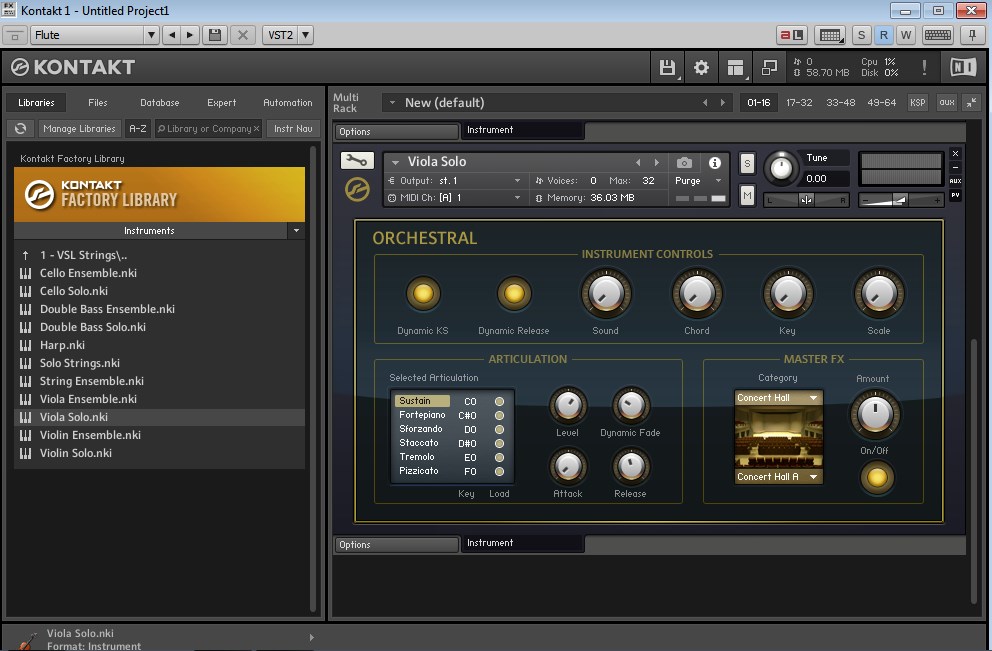Open the Concert Hall category dropdown
Image resolution: width=992 pixels, height=651 pixels.
[x=779, y=398]
